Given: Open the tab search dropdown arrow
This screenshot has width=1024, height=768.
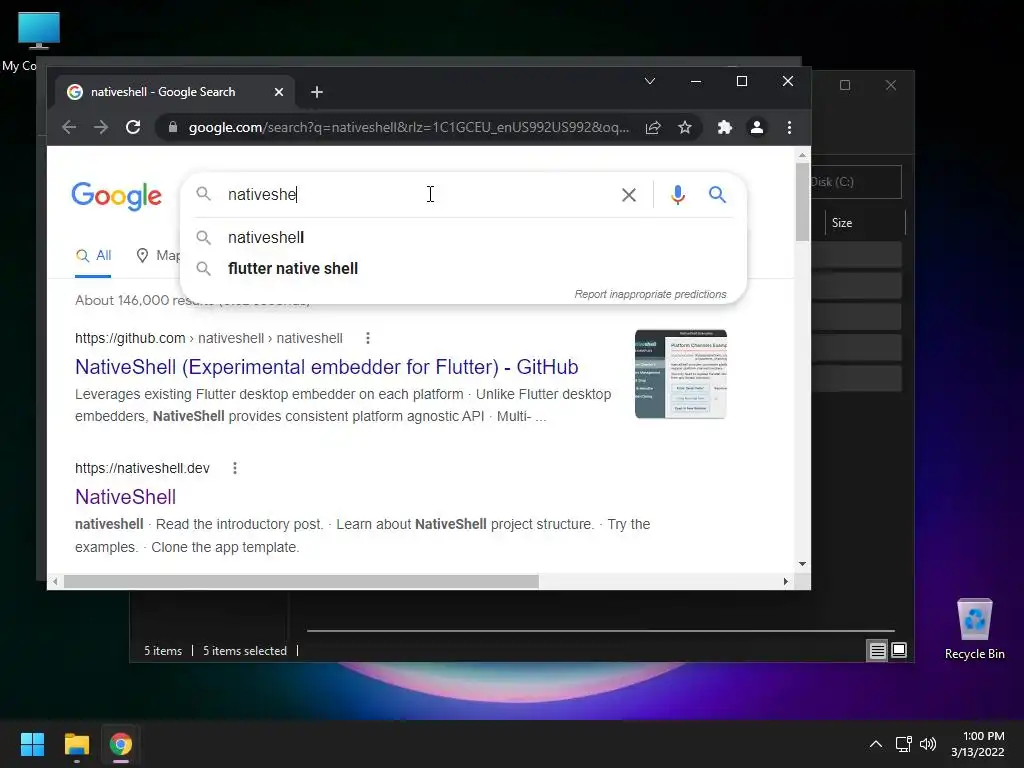Looking at the screenshot, I should pyautogui.click(x=650, y=81).
